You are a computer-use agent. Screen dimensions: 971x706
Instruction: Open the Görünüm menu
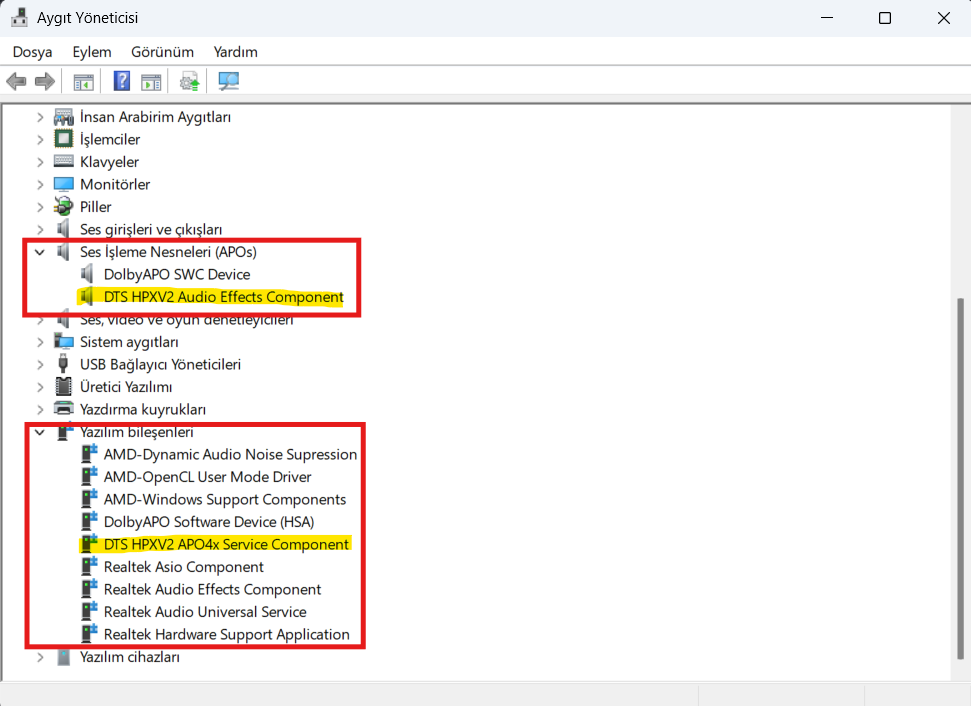click(162, 52)
